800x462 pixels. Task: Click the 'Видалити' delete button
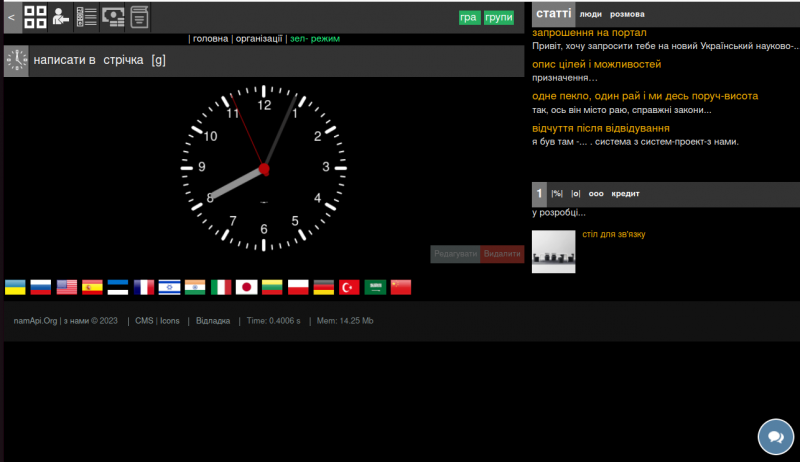tap(502, 254)
